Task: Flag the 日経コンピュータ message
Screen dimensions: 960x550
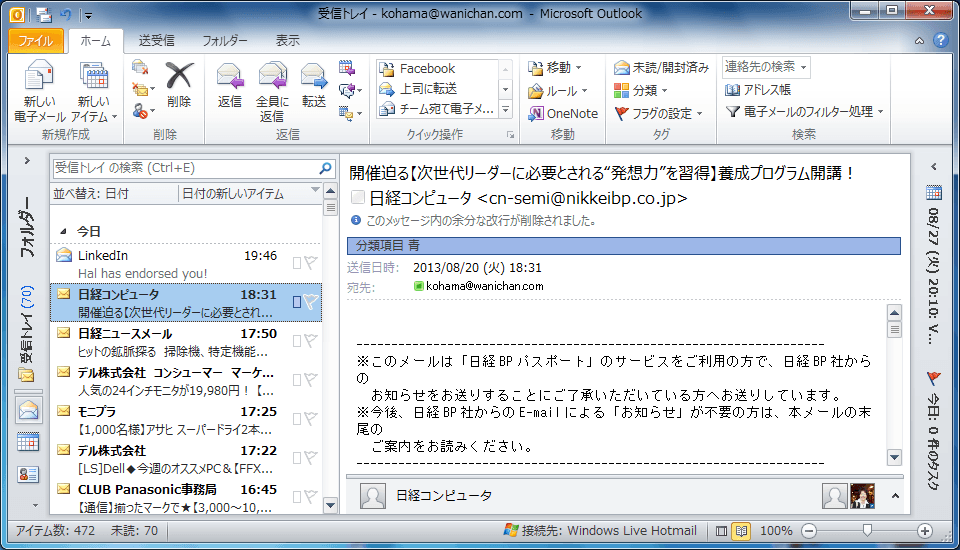Action: point(311,302)
